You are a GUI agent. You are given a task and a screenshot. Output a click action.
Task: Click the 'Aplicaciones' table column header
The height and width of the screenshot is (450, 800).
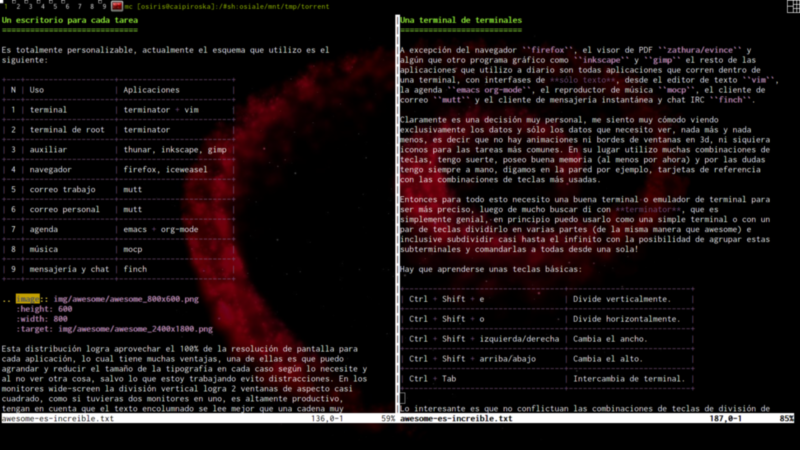tap(152, 90)
